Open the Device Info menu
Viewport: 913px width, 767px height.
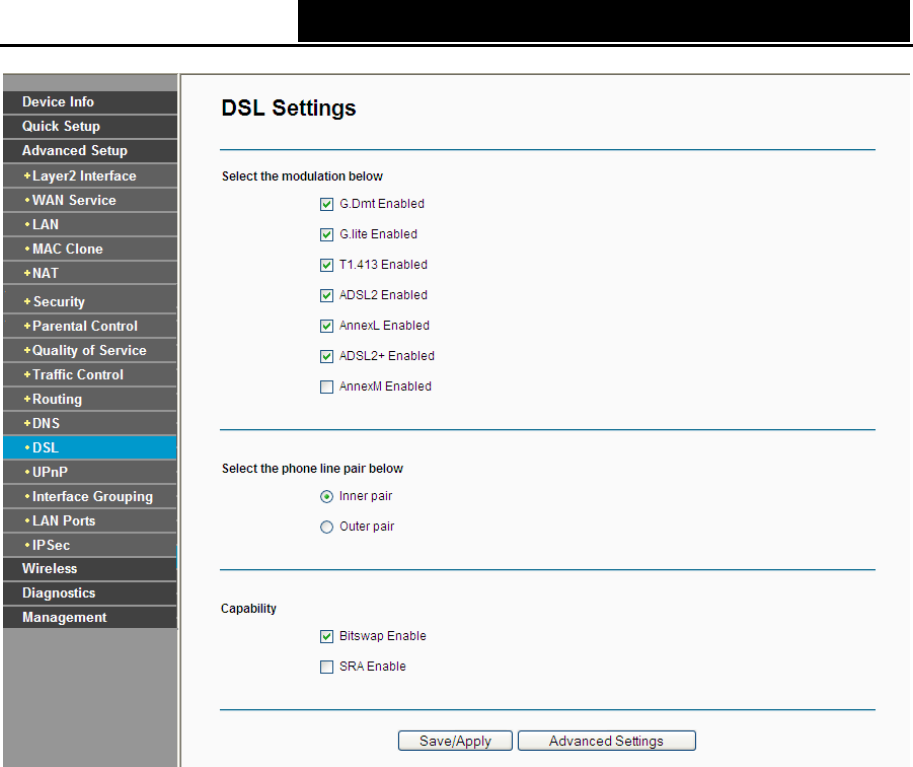tap(90, 102)
